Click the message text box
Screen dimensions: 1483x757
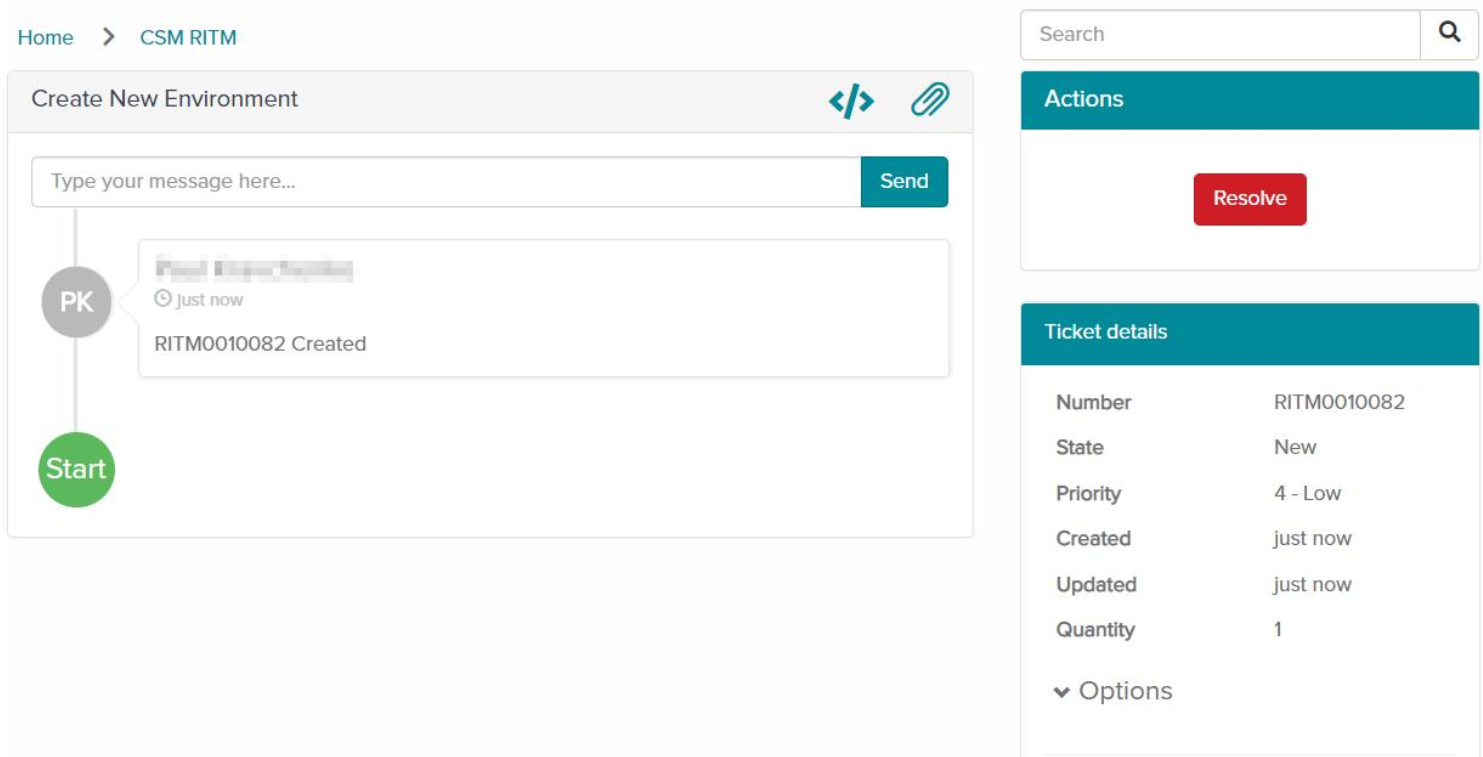[x=446, y=182]
